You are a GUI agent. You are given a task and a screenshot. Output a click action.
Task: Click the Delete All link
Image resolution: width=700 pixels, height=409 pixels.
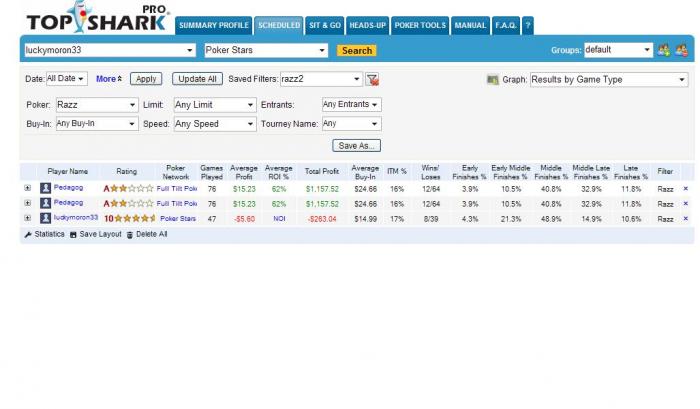click(147, 234)
